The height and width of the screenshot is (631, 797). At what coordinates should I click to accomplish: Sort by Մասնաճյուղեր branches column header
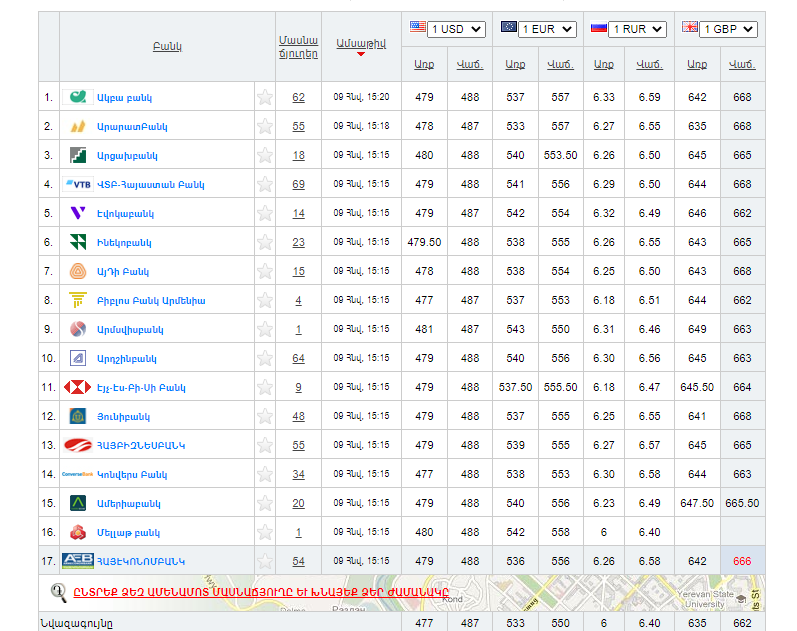tap(298, 46)
